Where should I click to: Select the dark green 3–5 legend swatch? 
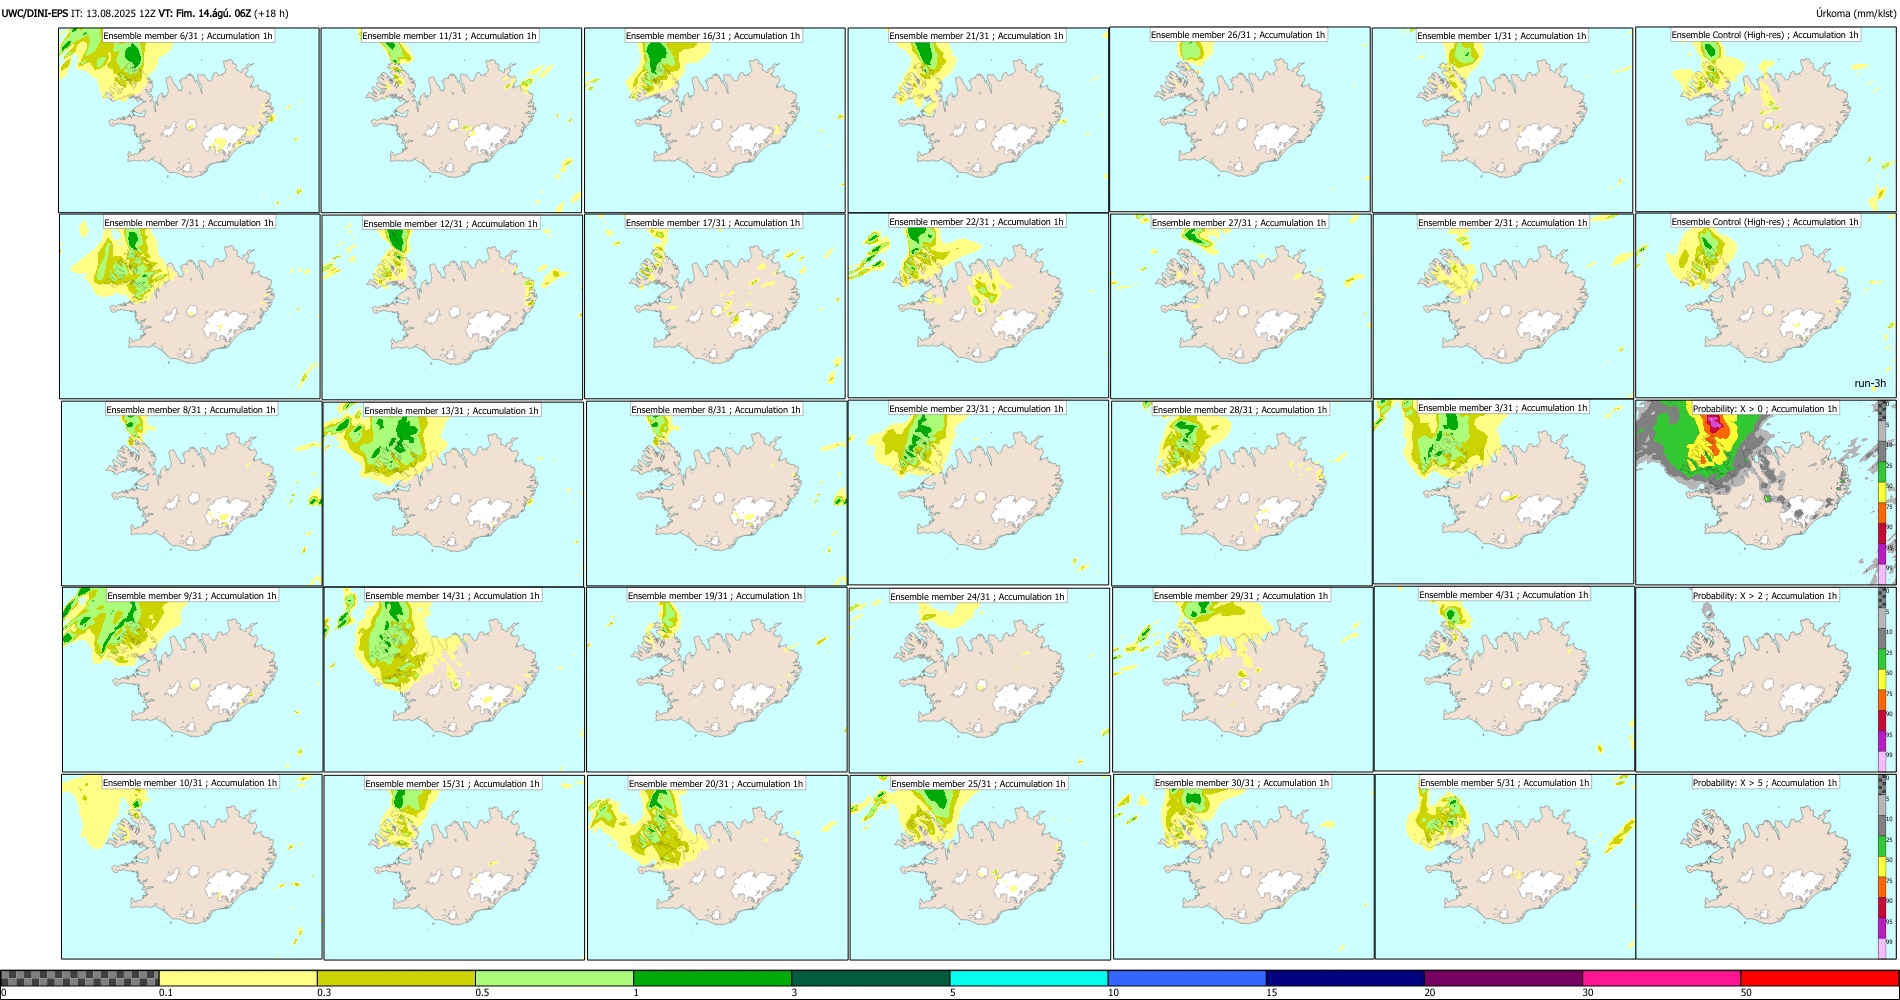coord(870,978)
